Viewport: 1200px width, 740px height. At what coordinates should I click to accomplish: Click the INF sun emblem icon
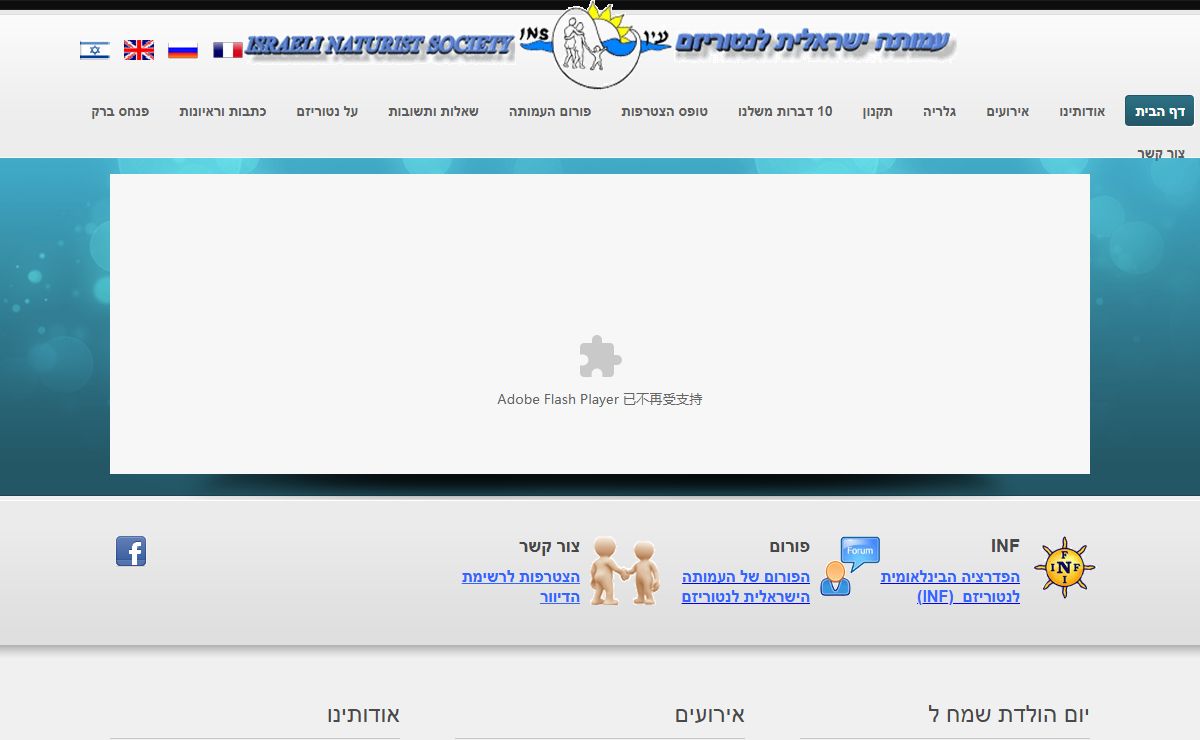pyautogui.click(x=1064, y=568)
